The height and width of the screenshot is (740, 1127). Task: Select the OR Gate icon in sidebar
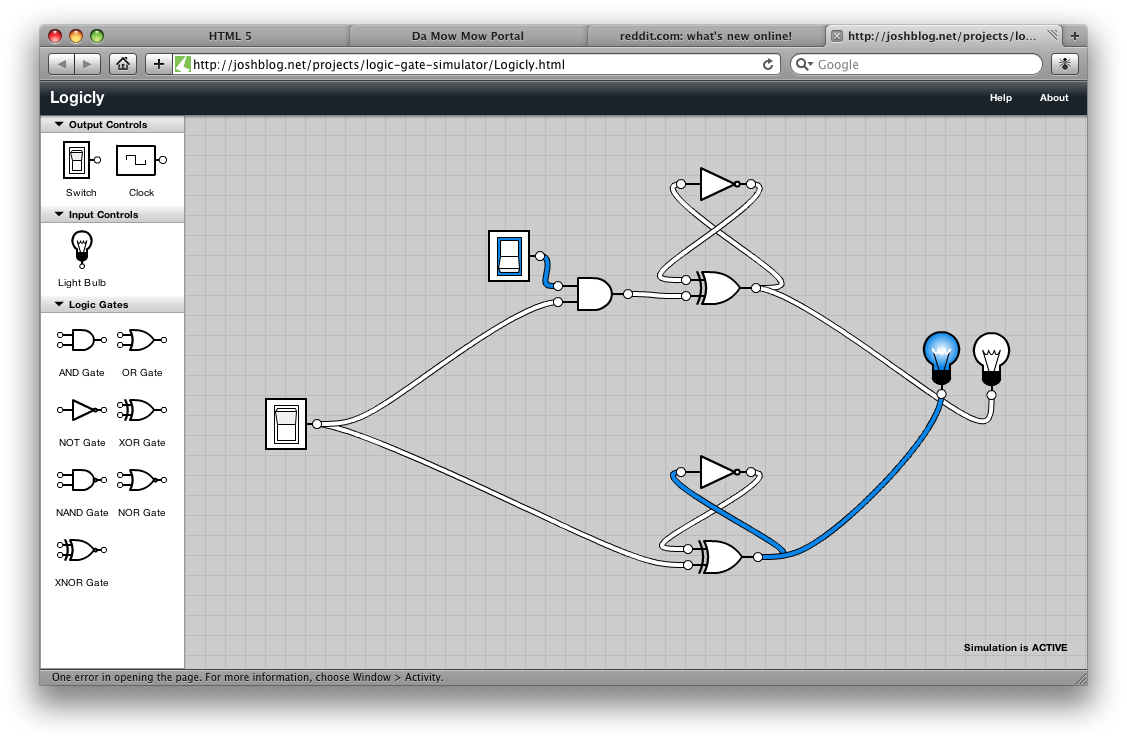pyautogui.click(x=141, y=341)
